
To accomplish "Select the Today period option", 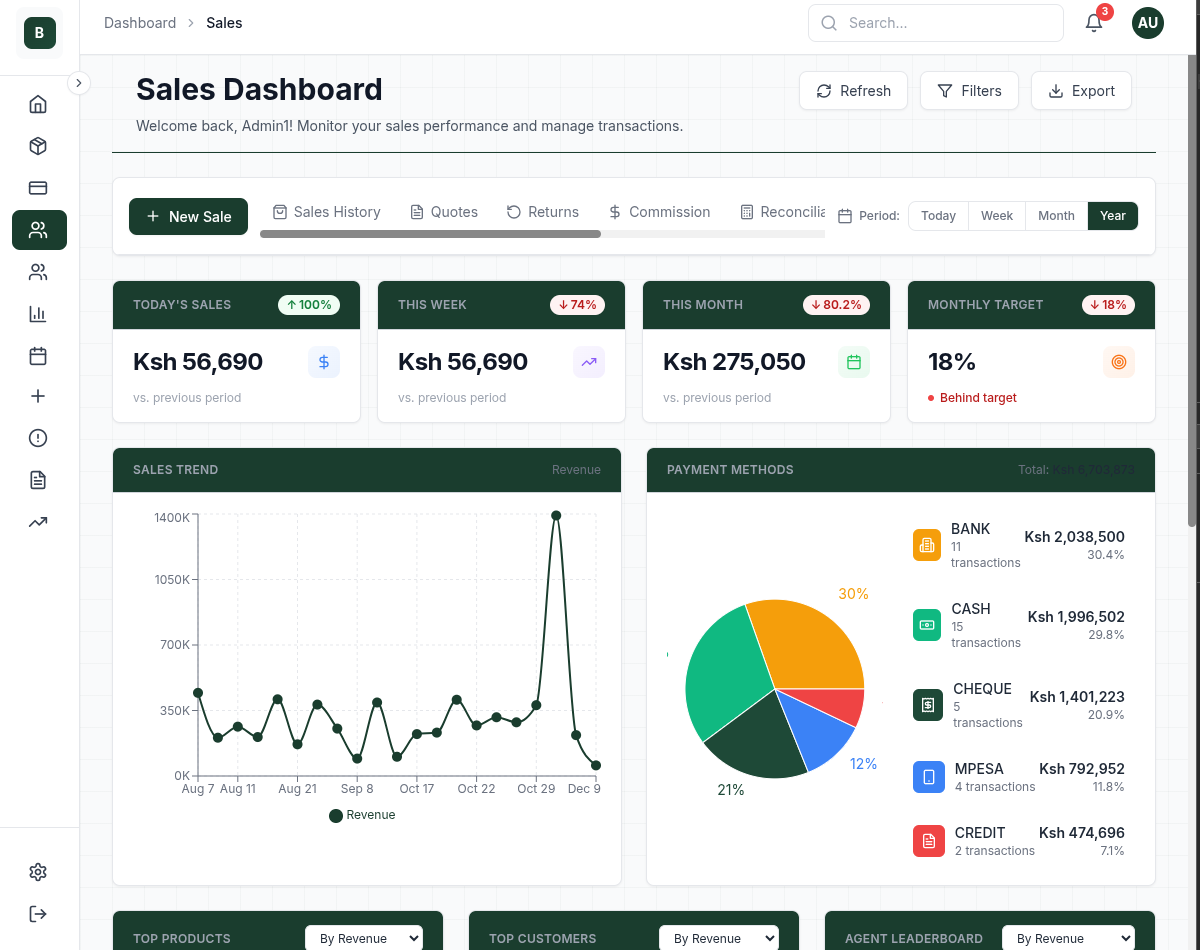I will pyautogui.click(x=938, y=216).
